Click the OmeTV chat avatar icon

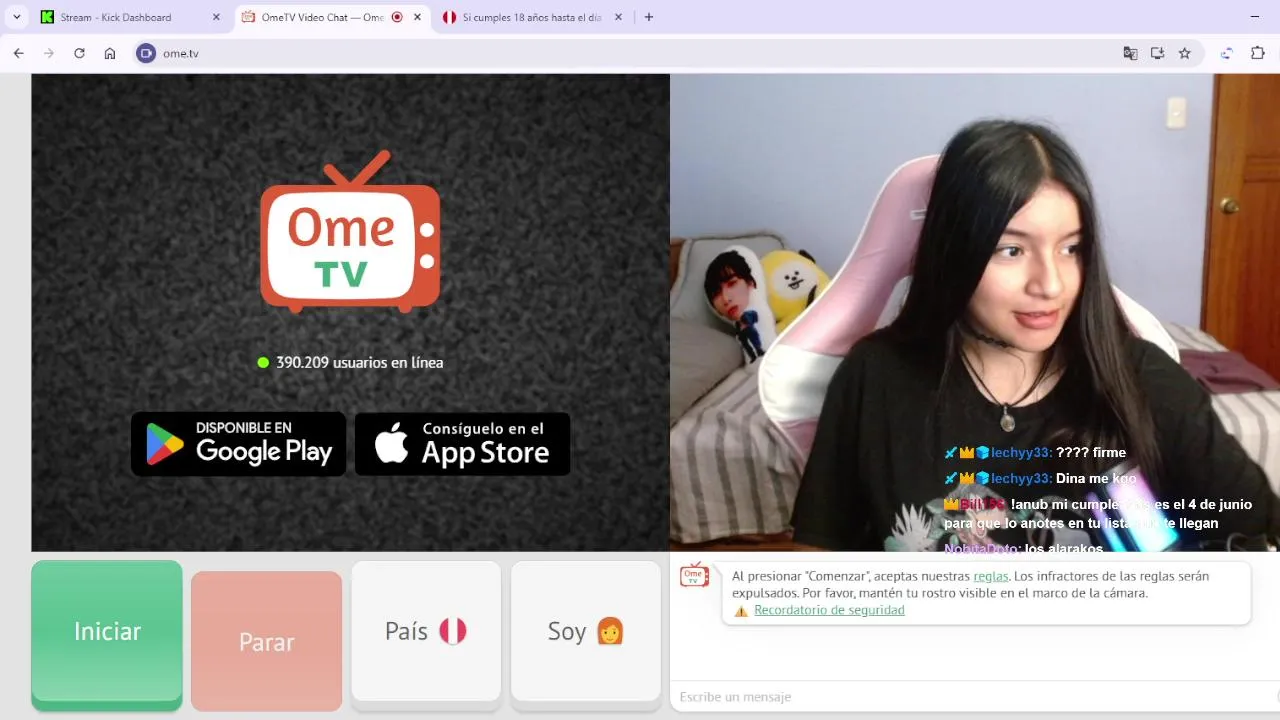[x=694, y=574]
